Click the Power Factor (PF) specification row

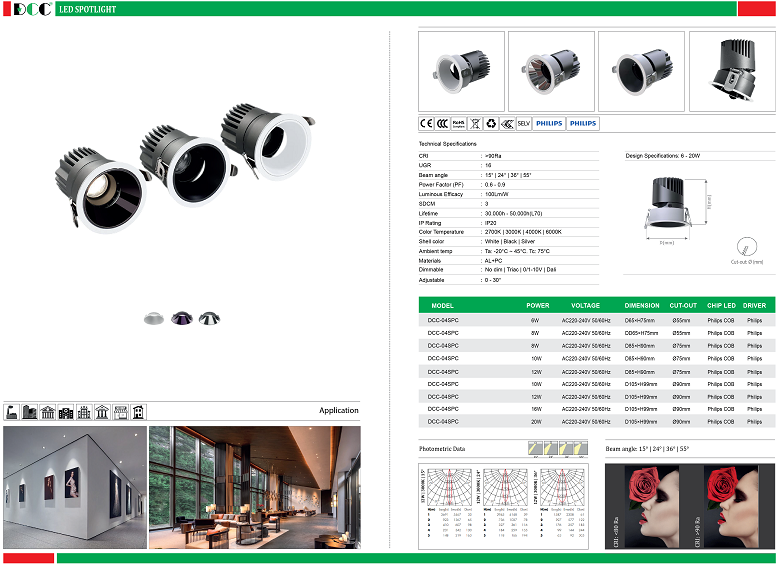click(x=509, y=185)
